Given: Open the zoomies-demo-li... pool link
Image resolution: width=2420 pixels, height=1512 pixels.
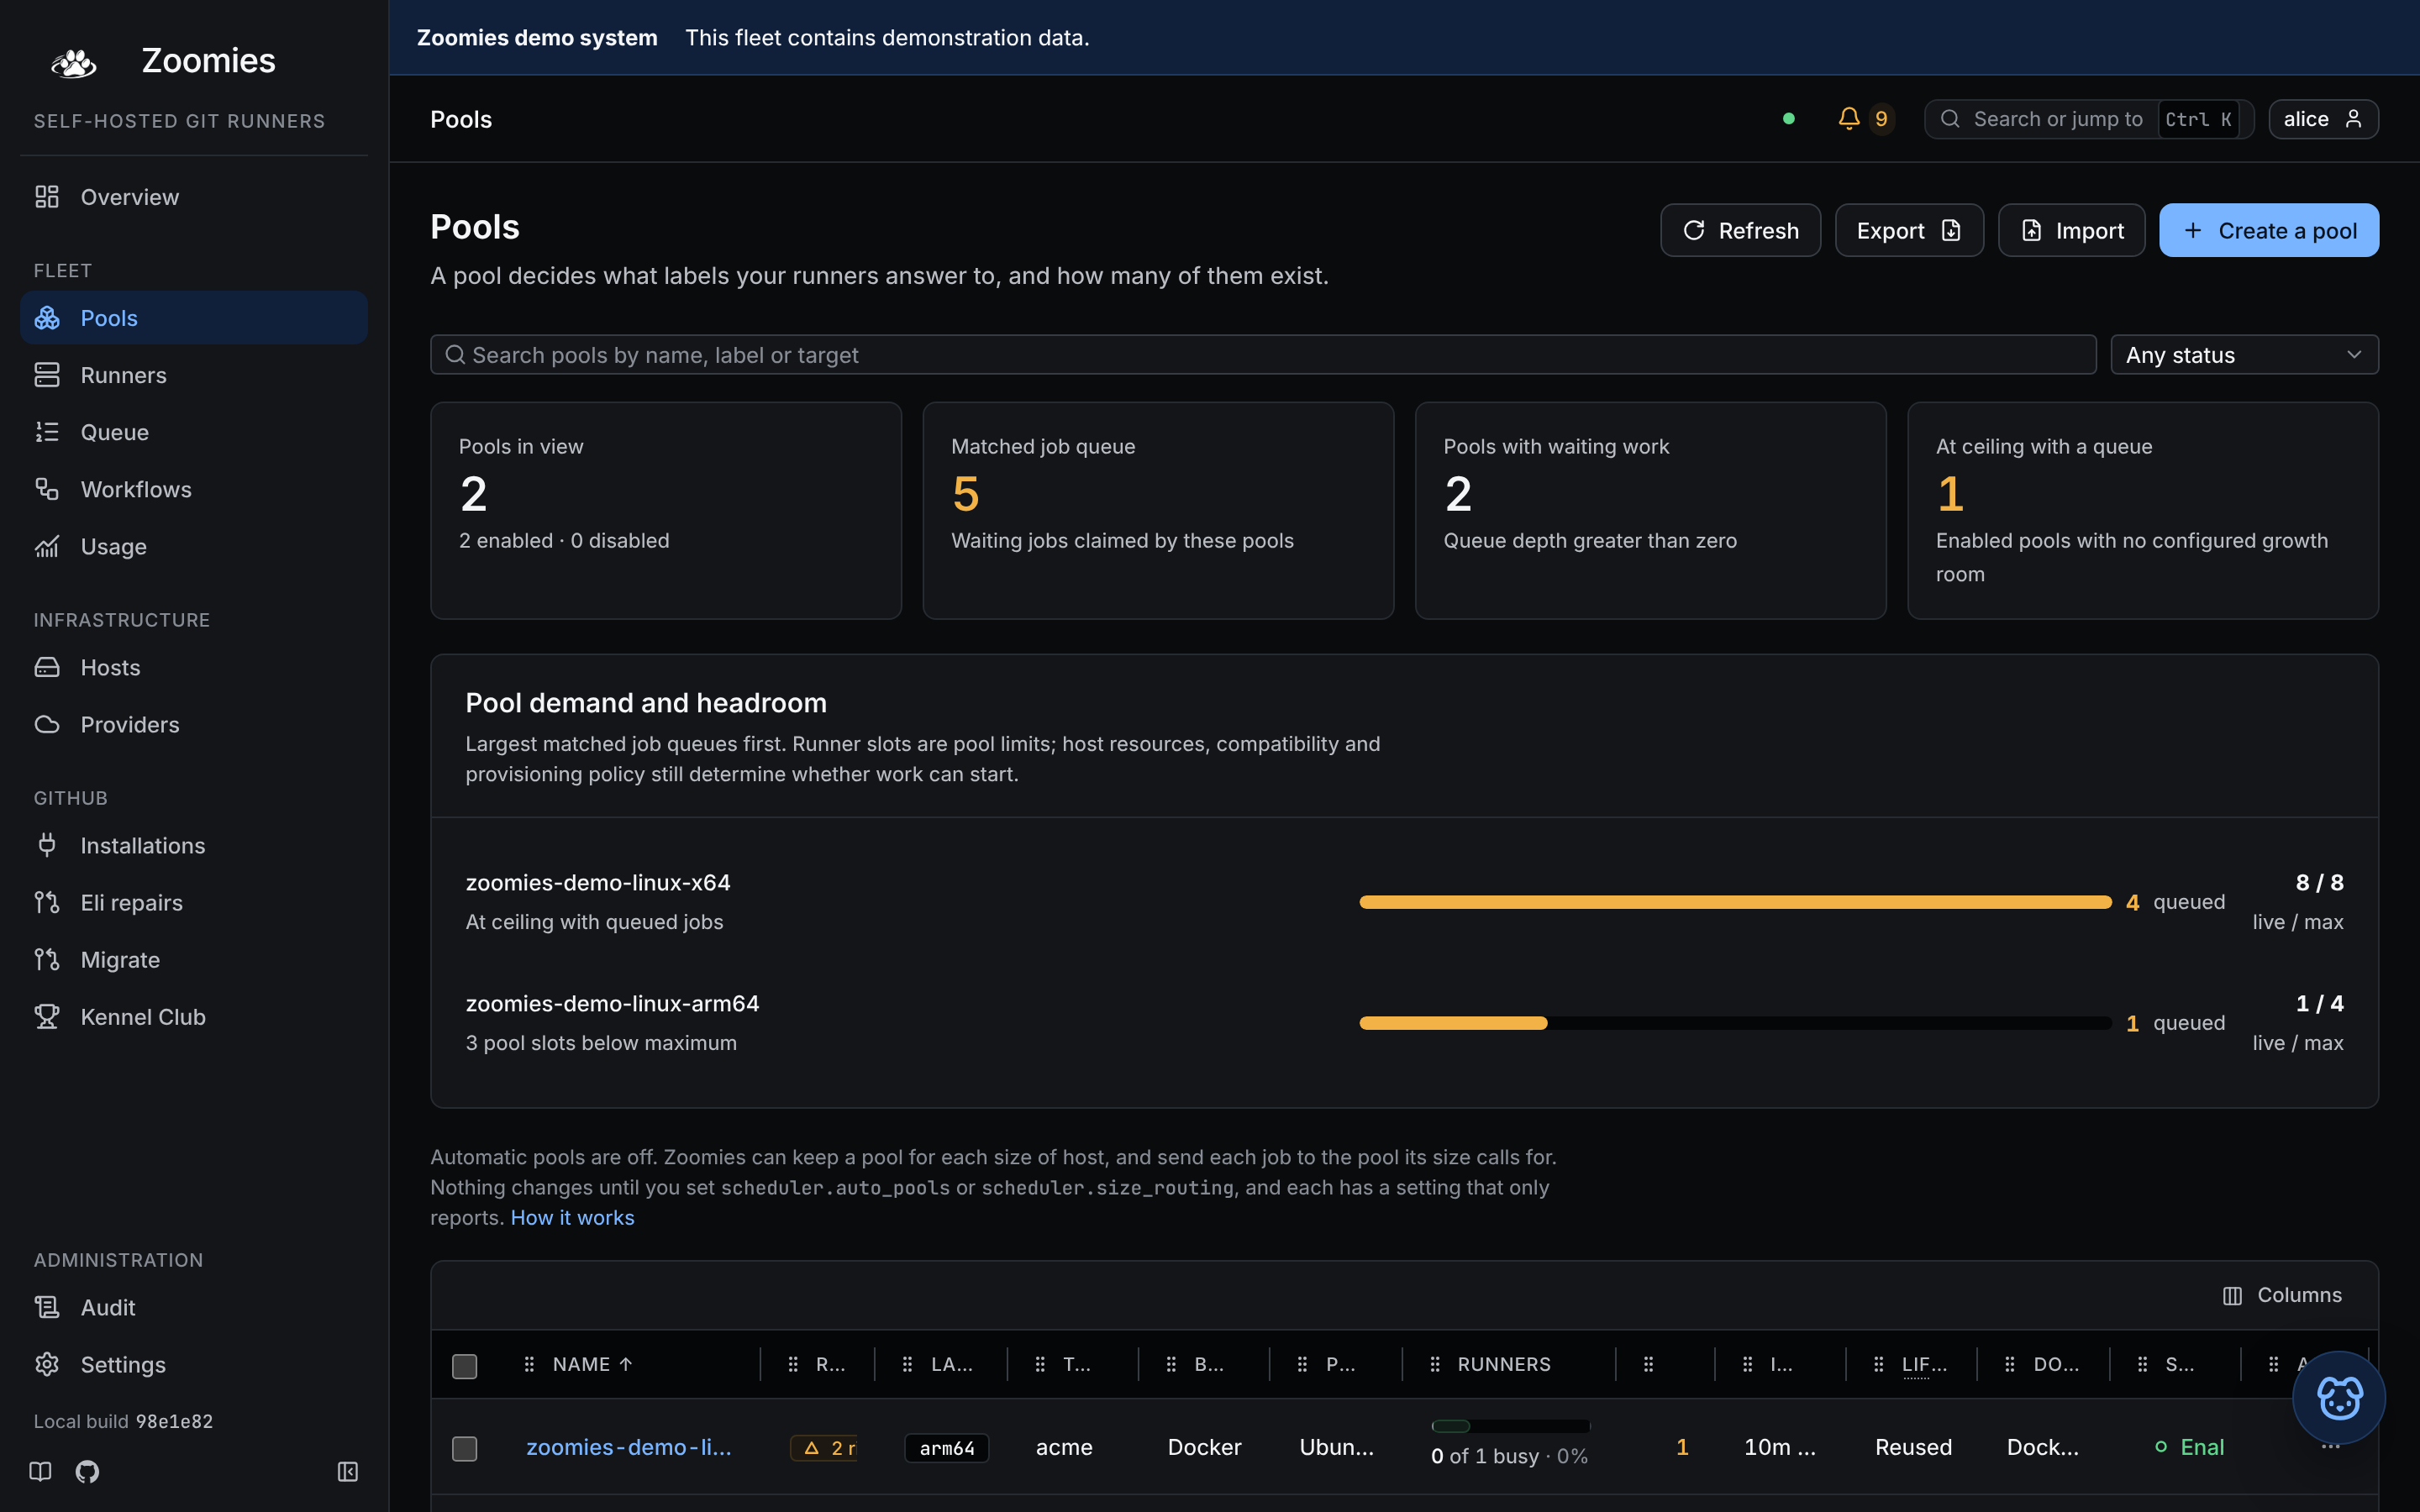Looking at the screenshot, I should pyautogui.click(x=629, y=1447).
